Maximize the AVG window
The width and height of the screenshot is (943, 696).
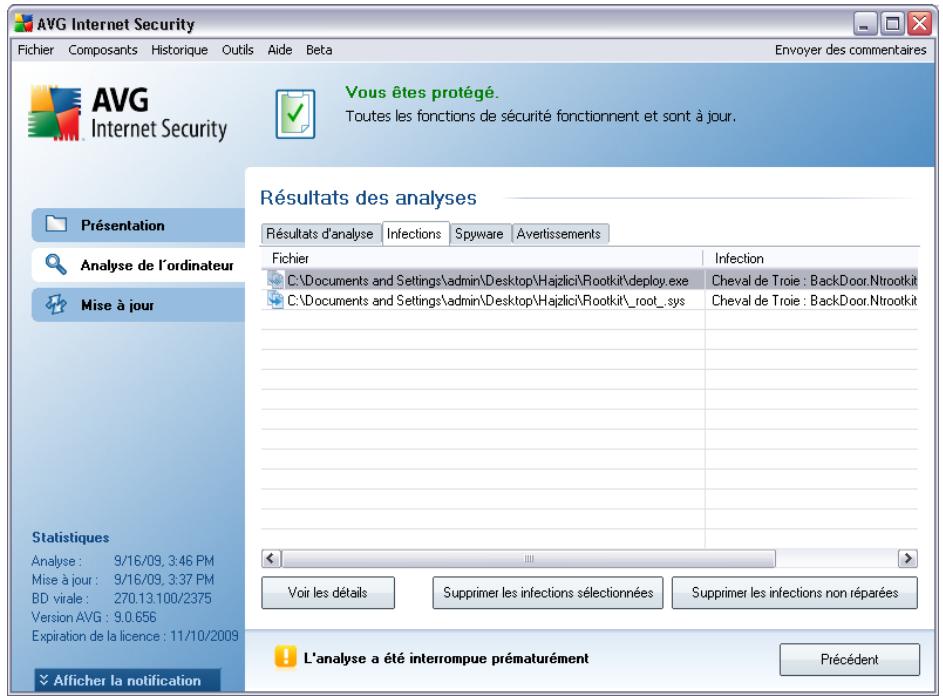(893, 24)
